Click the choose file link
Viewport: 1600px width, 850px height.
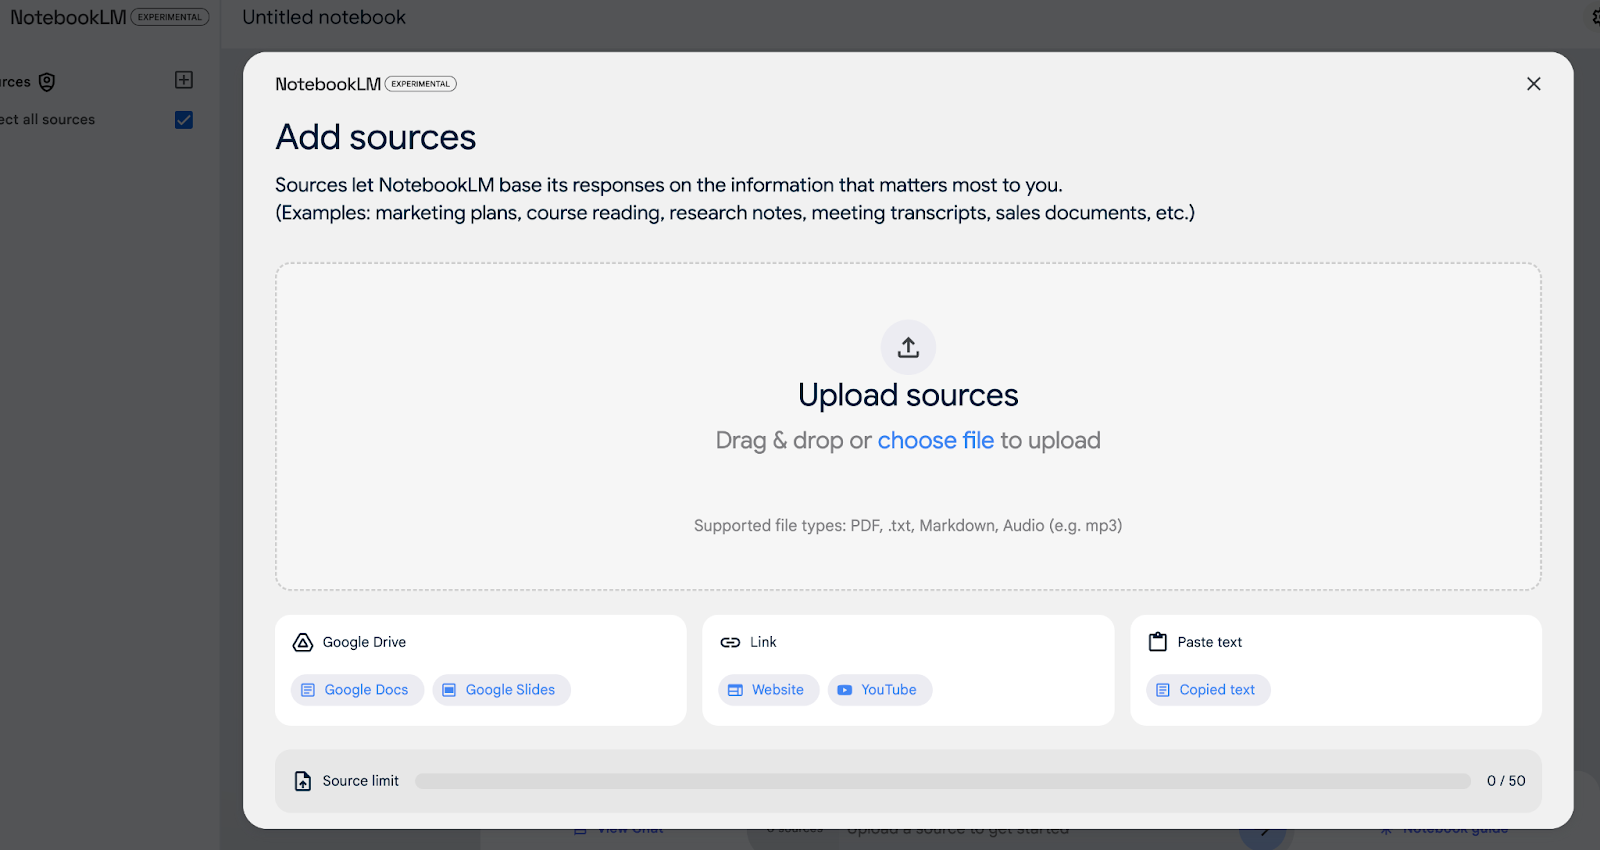point(936,440)
